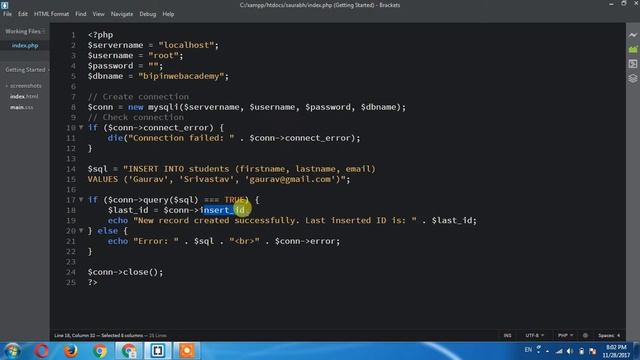The width and height of the screenshot is (640, 360).
Task: Open the Find menu
Action: (x=80, y=14)
